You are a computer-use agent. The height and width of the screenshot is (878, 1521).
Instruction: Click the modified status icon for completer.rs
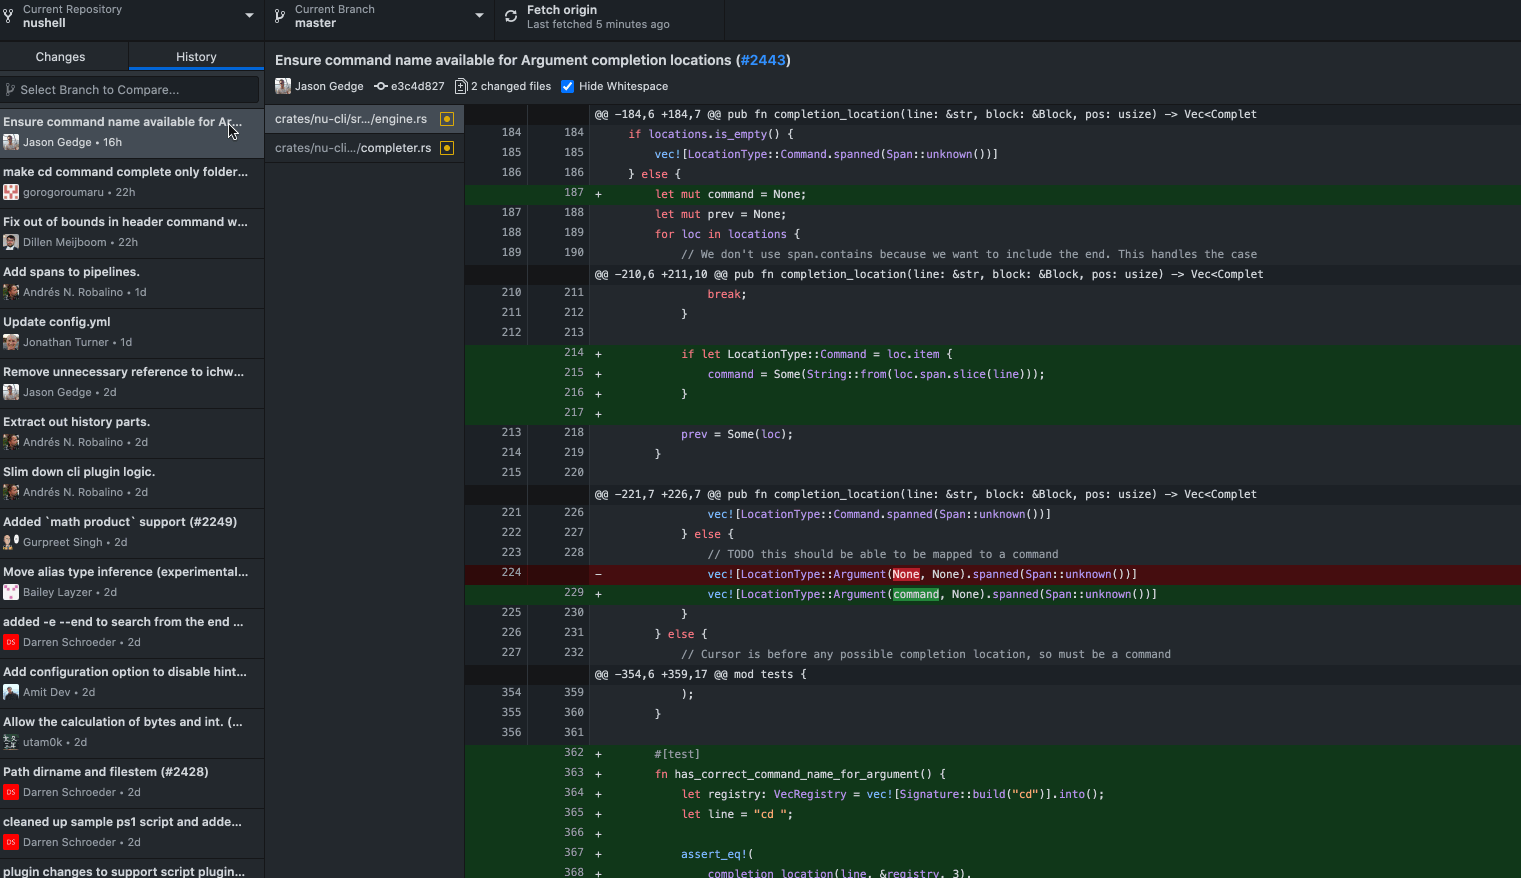447,148
